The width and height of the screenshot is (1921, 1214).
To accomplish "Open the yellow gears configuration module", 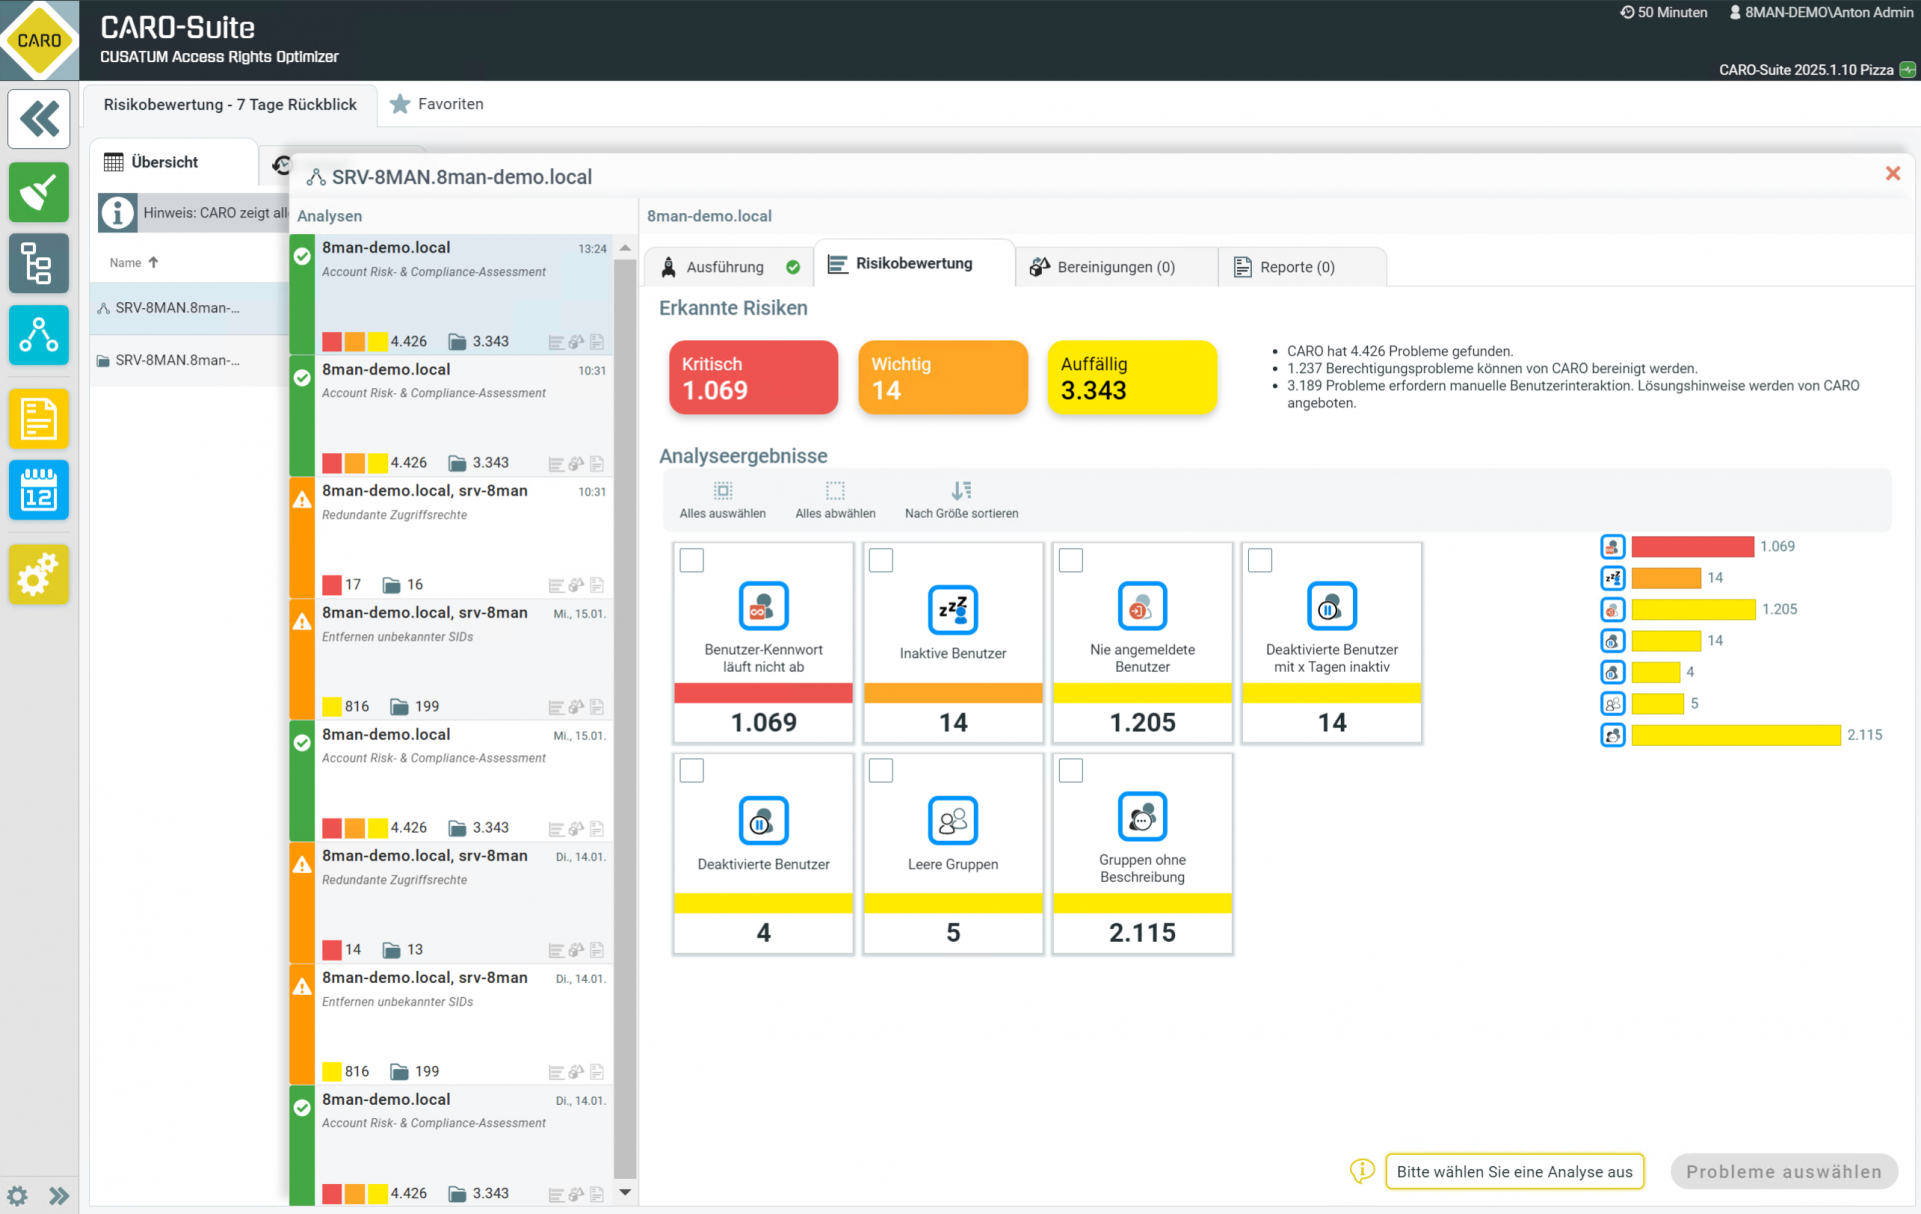I will pos(39,574).
